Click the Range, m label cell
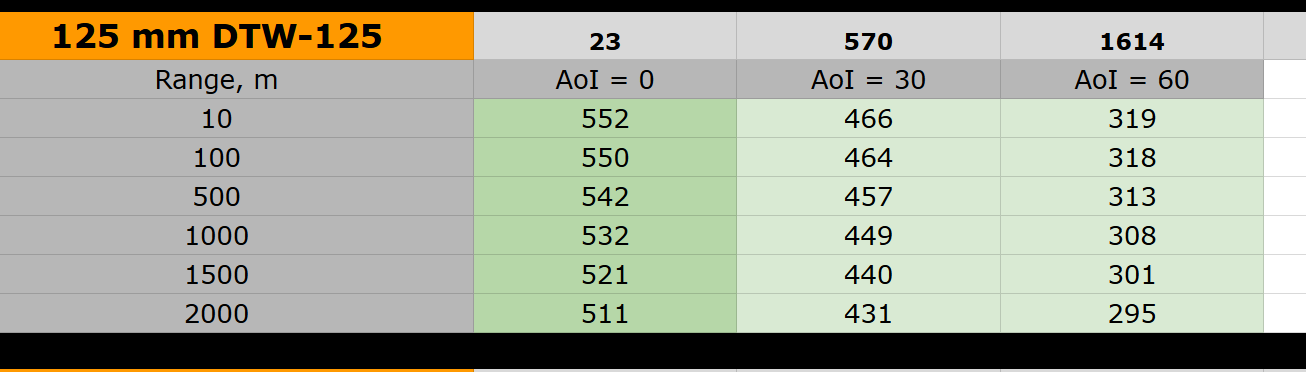 click(x=236, y=80)
